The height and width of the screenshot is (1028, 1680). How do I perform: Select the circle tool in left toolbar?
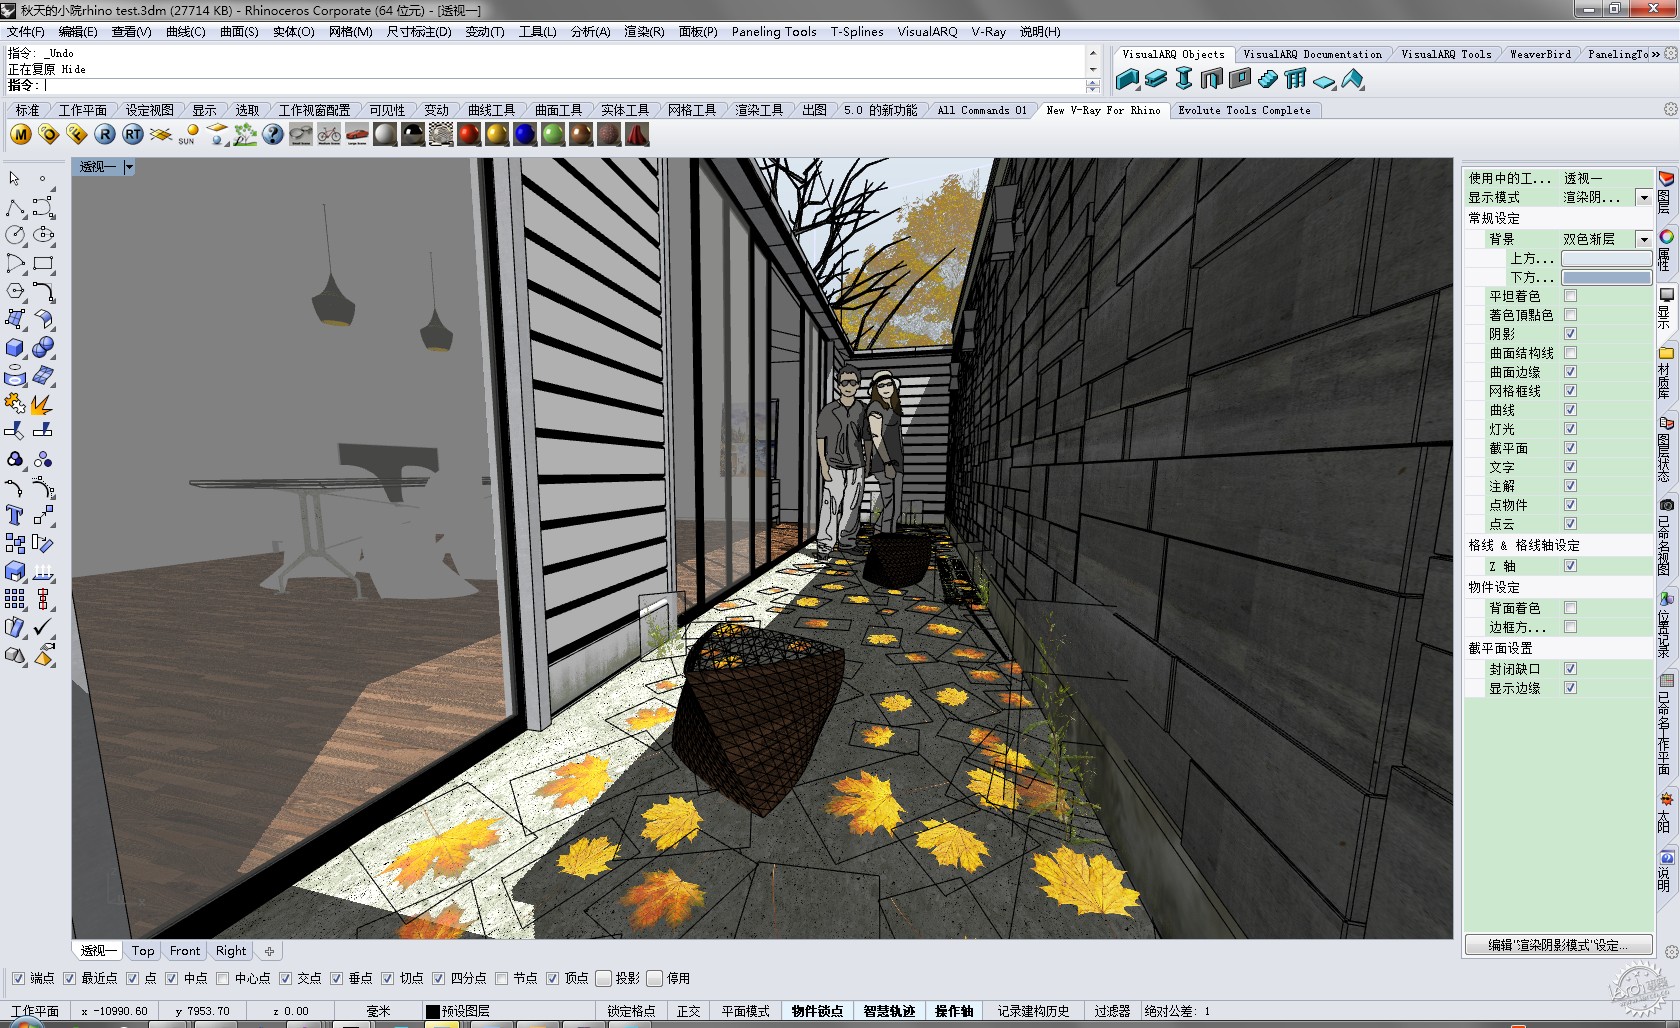(x=15, y=235)
